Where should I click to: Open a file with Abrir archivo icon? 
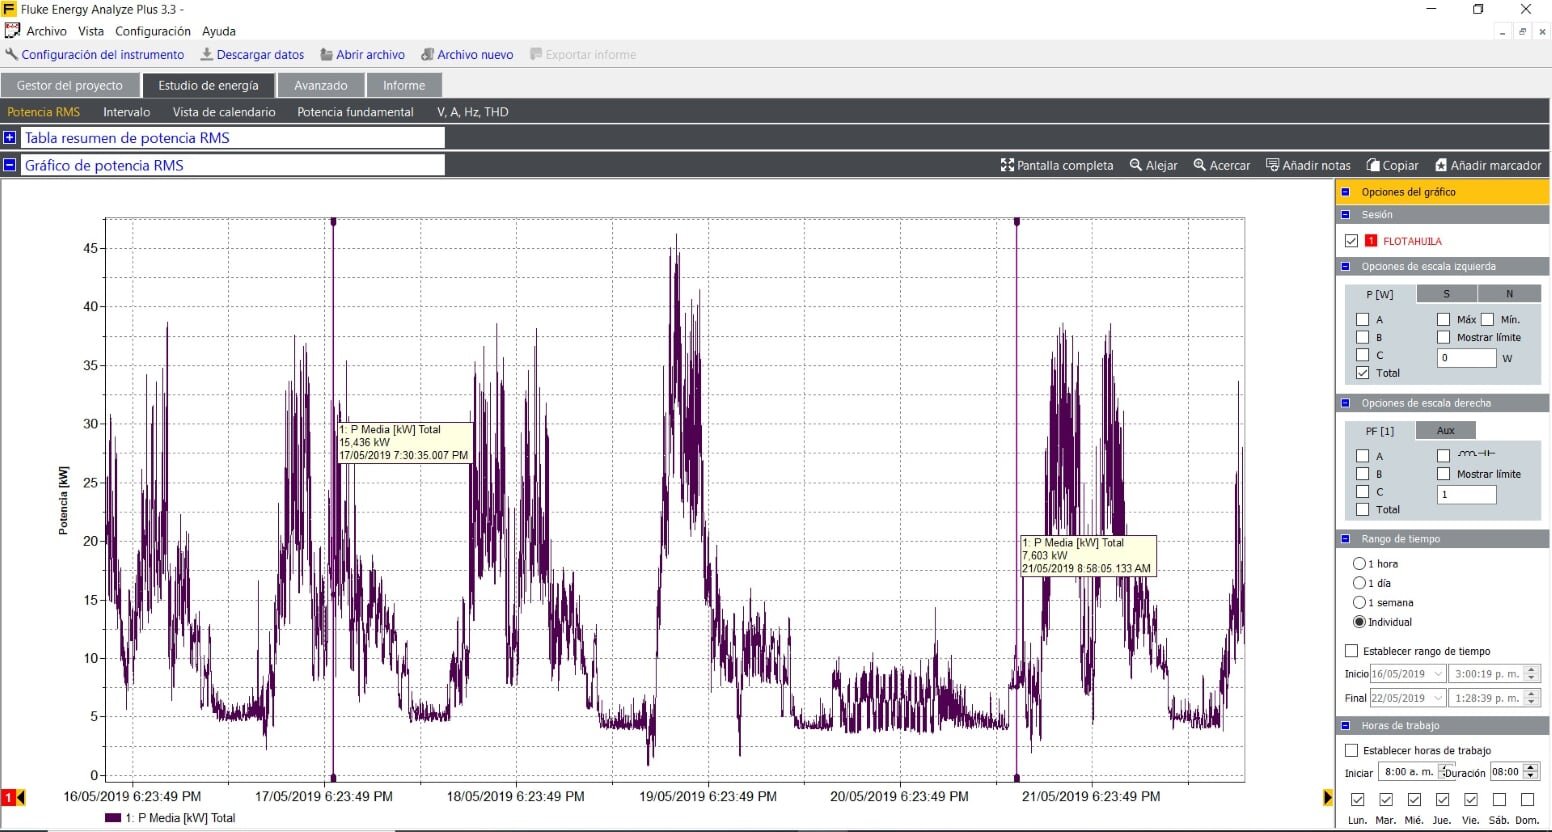pyautogui.click(x=326, y=55)
